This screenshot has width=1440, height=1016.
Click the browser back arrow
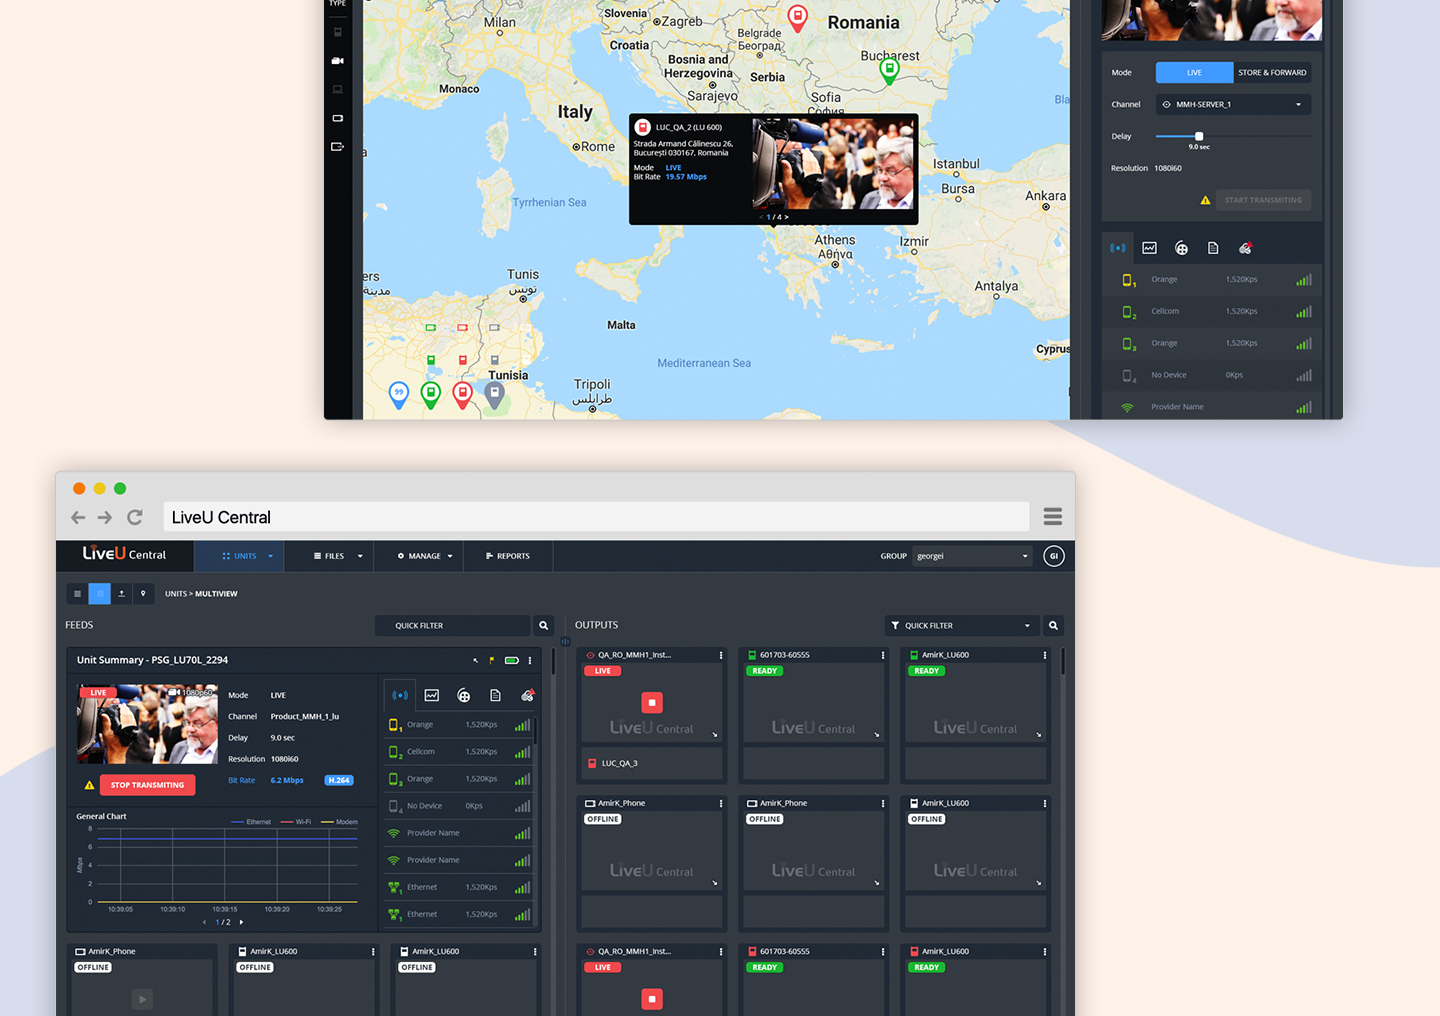[78, 517]
